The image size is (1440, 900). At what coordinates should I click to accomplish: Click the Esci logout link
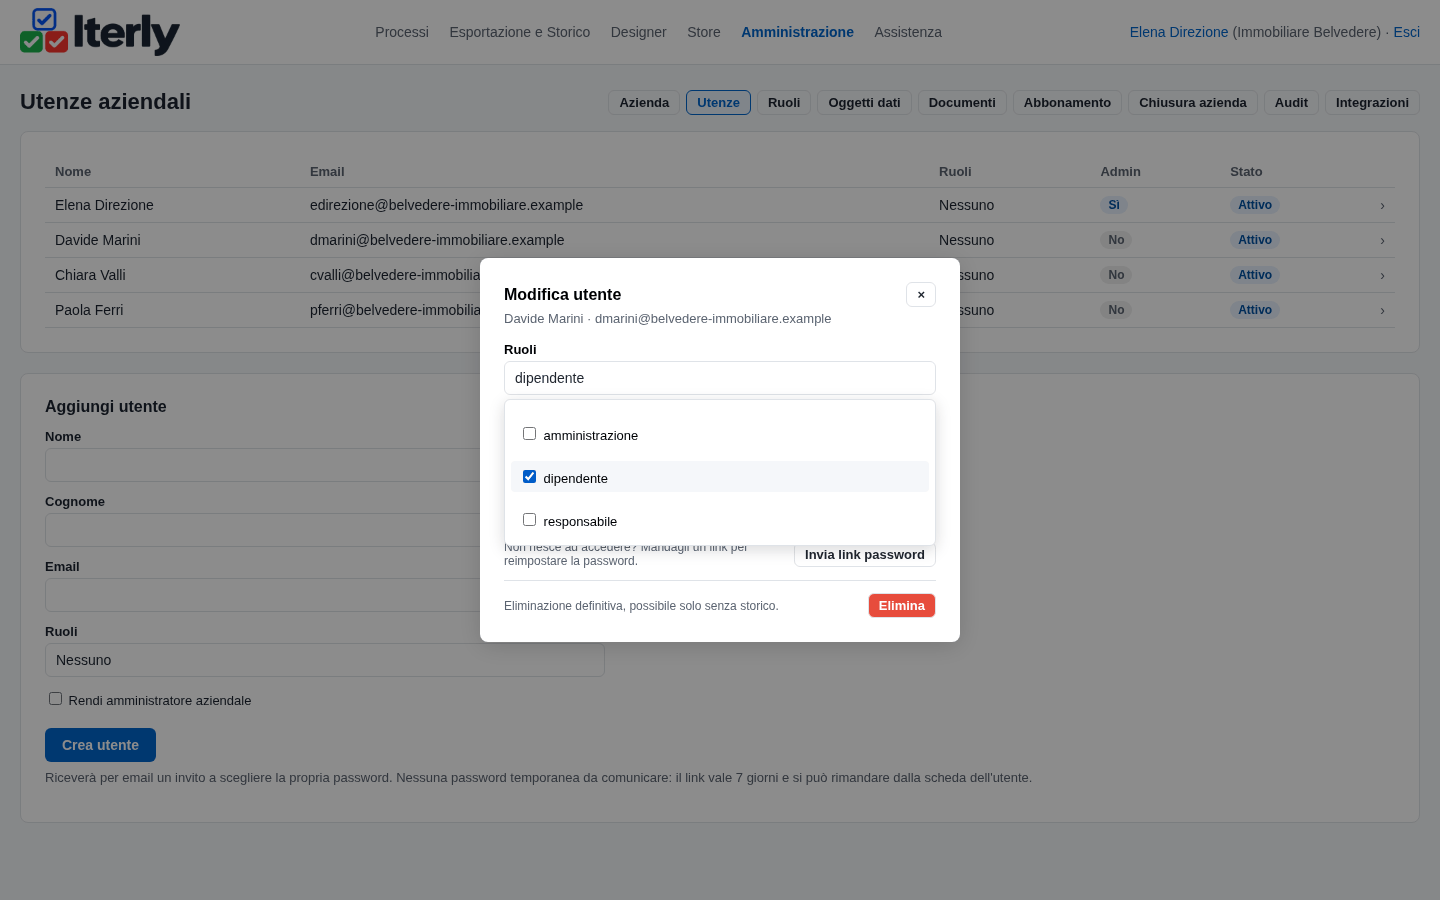tap(1406, 32)
